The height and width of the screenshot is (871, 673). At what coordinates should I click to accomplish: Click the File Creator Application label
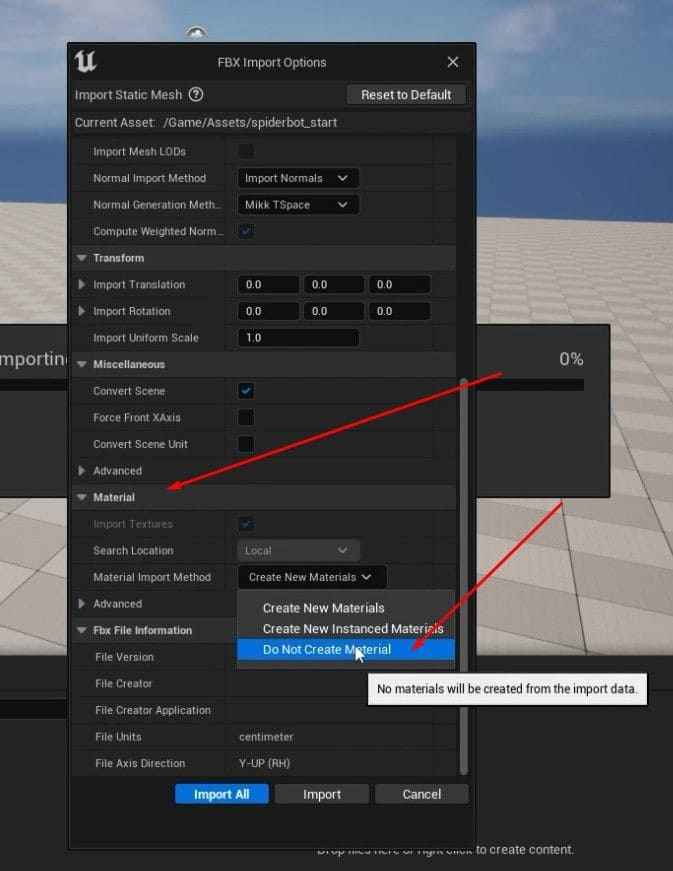[x=153, y=710]
